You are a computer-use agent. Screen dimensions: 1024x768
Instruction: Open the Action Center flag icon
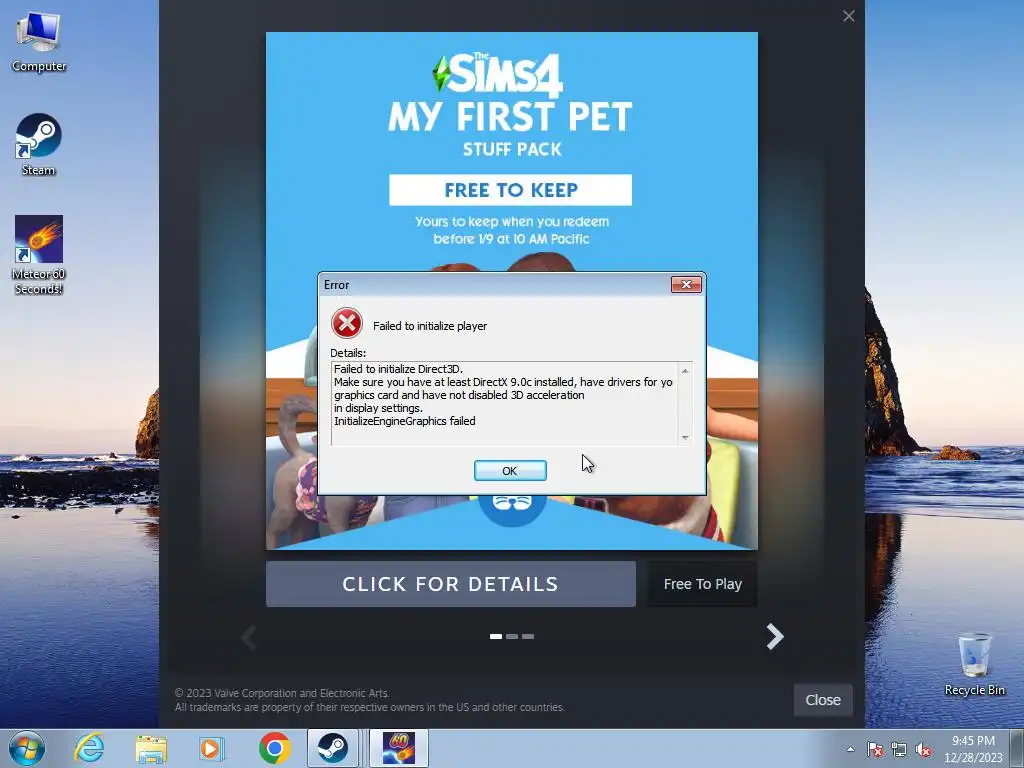pyautogui.click(x=875, y=749)
